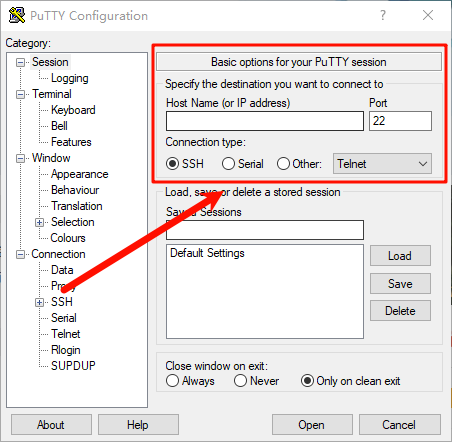Collapse the Terminal tree node

21,94
